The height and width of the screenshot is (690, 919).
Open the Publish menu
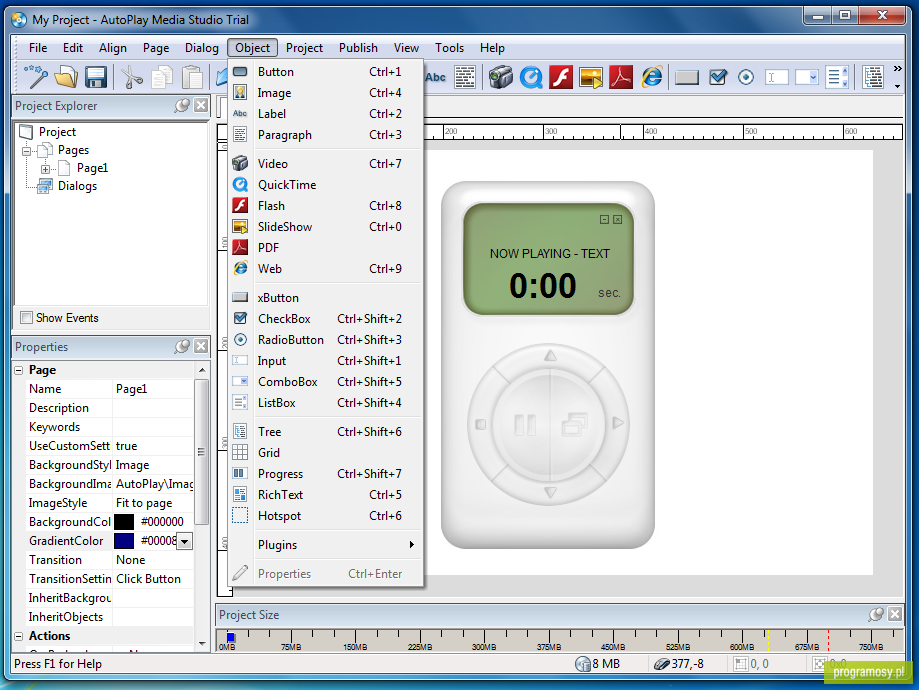(x=358, y=48)
